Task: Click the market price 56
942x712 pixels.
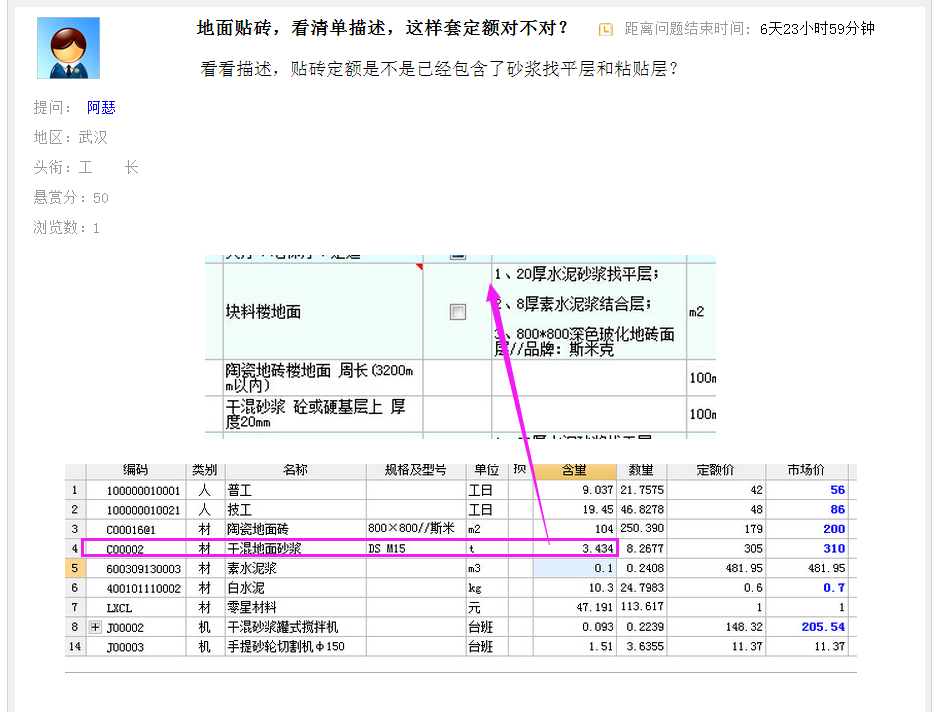Action: [837, 490]
